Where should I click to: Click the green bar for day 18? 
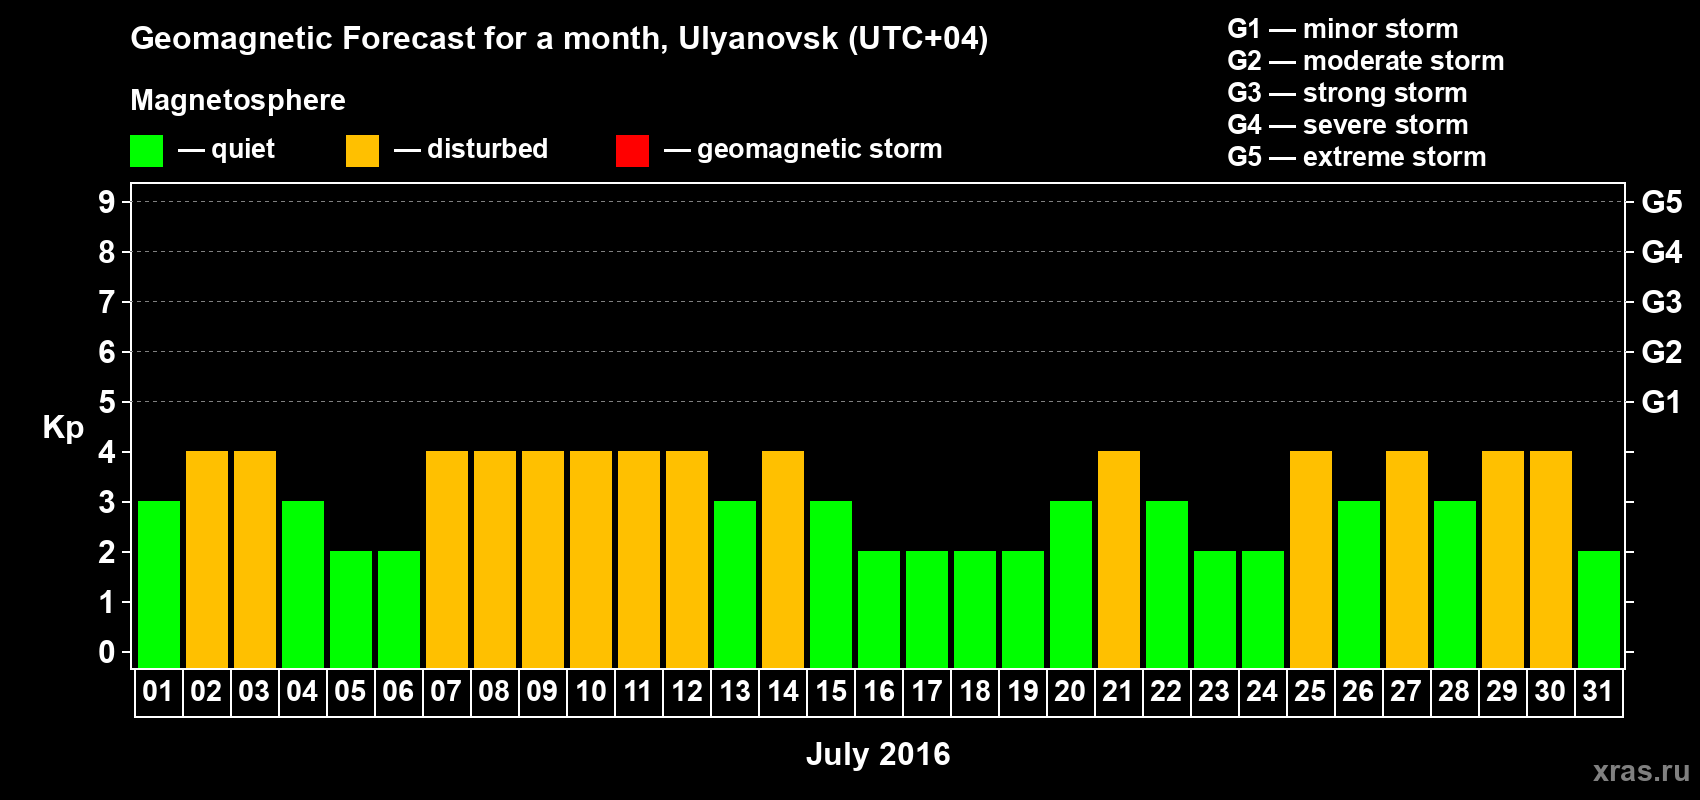(x=975, y=610)
